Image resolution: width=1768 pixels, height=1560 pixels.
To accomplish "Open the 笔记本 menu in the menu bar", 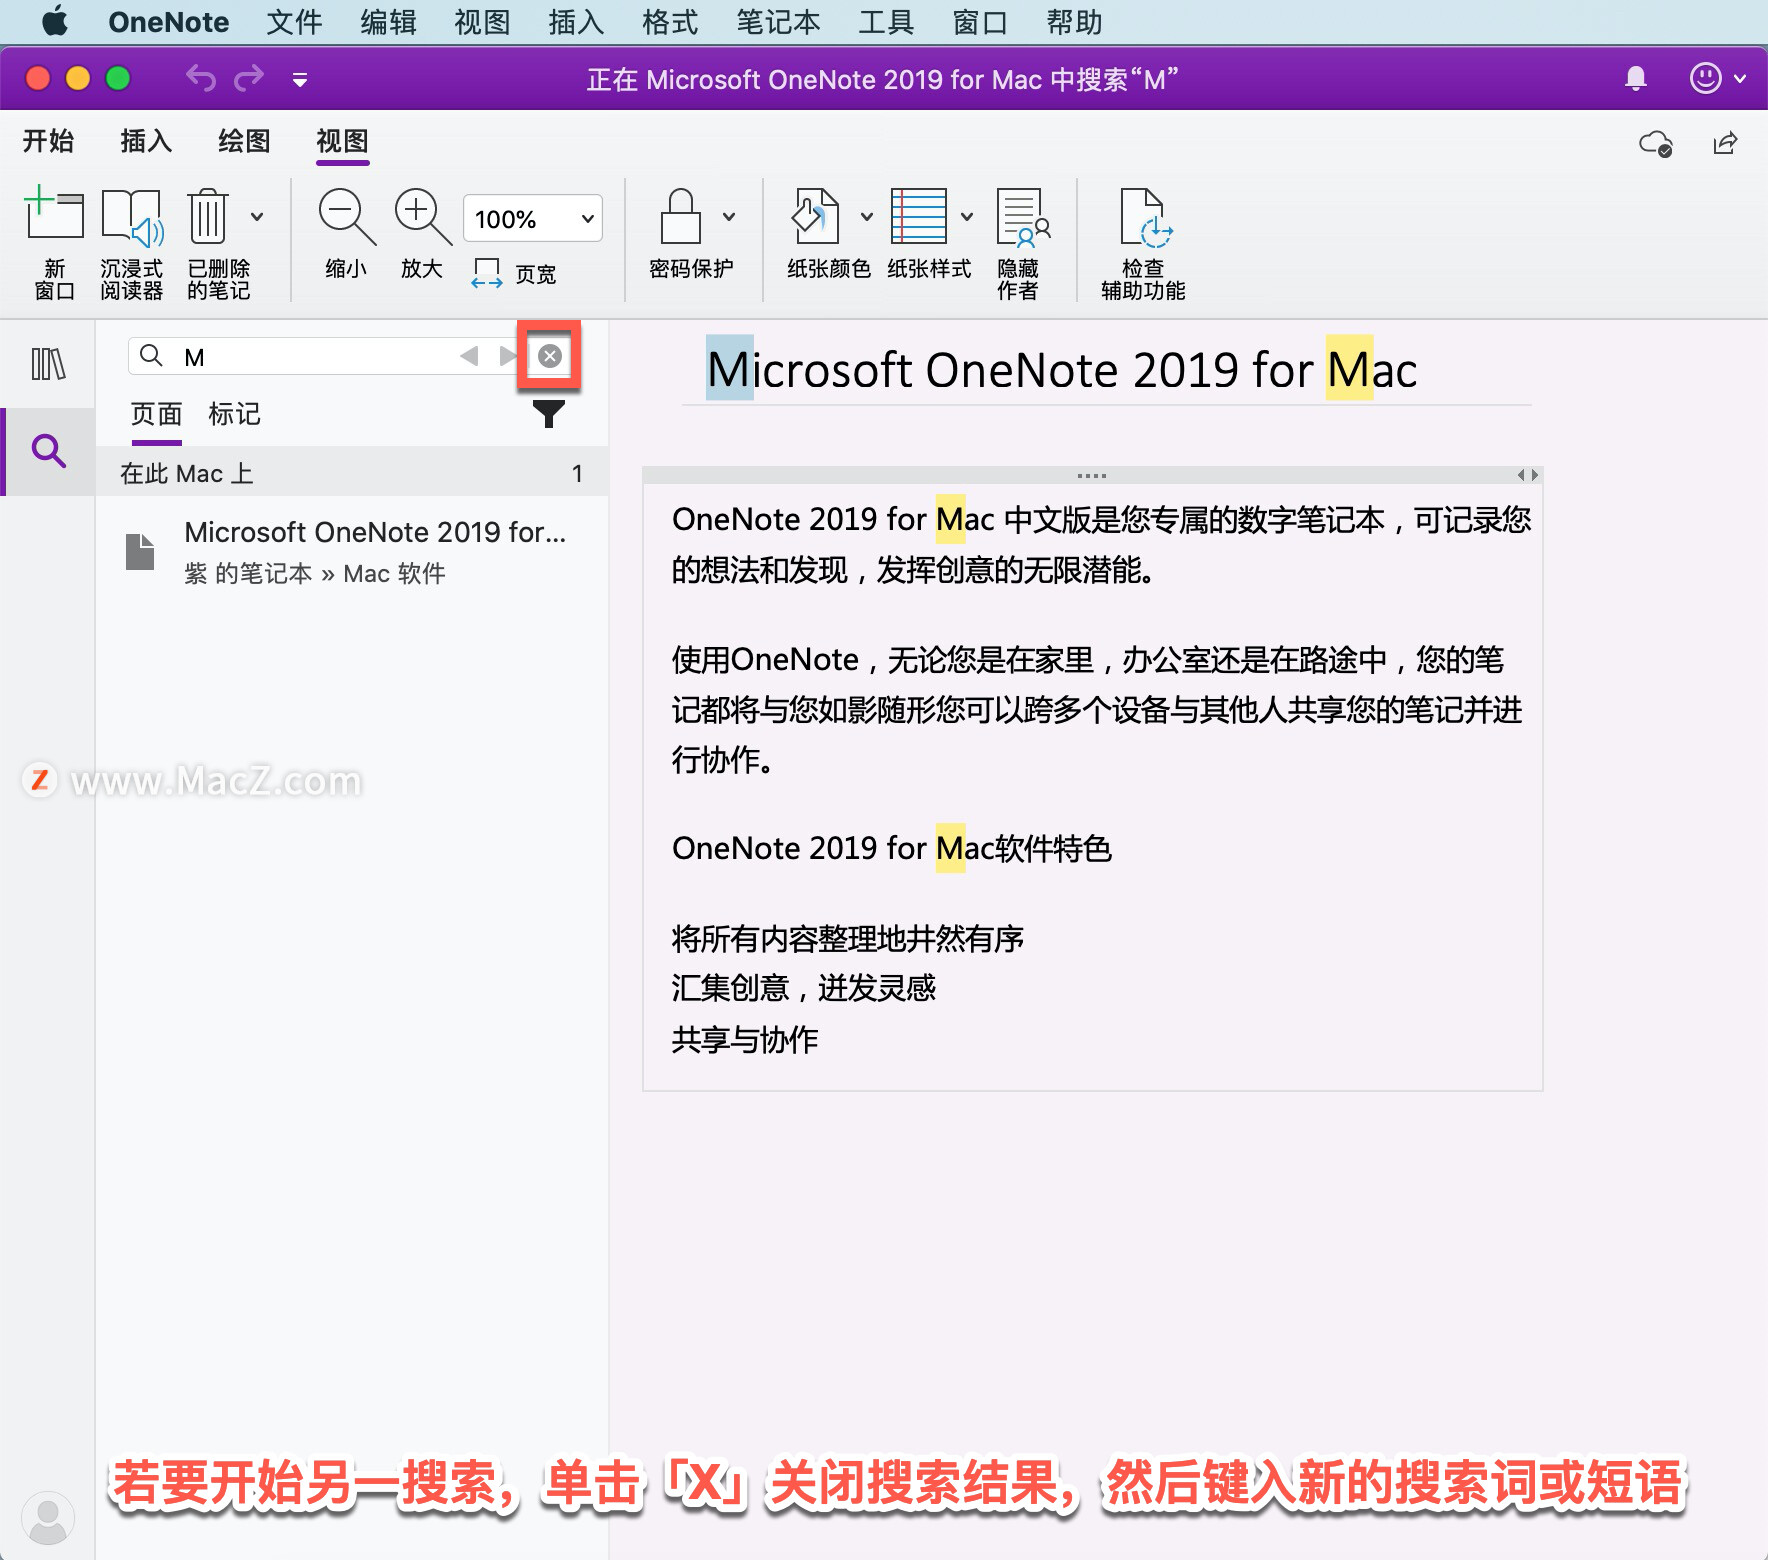I will click(778, 22).
